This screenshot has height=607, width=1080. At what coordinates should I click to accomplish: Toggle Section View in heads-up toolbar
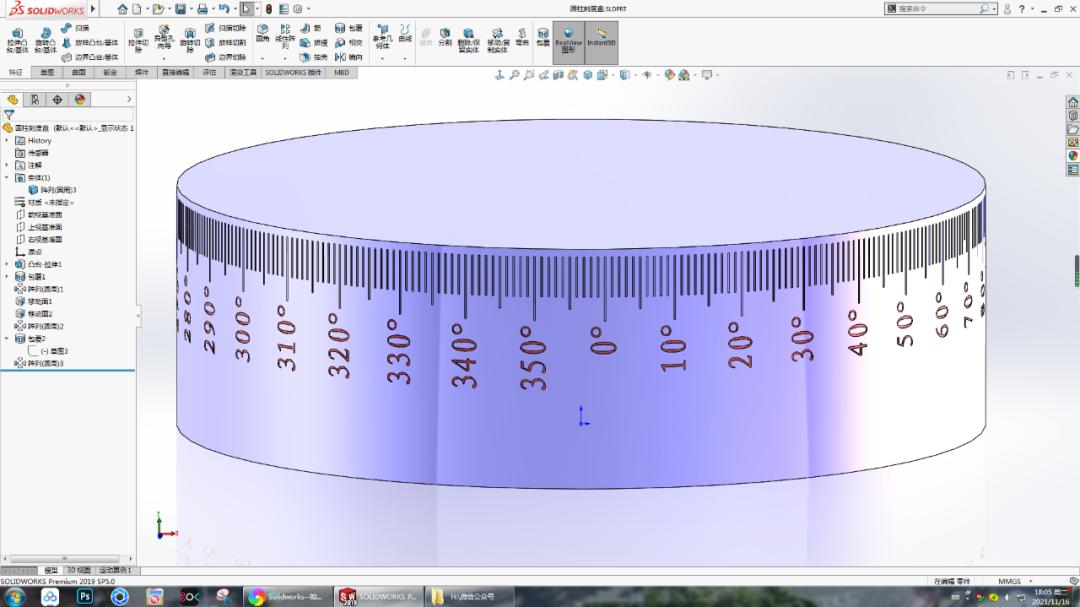558,74
